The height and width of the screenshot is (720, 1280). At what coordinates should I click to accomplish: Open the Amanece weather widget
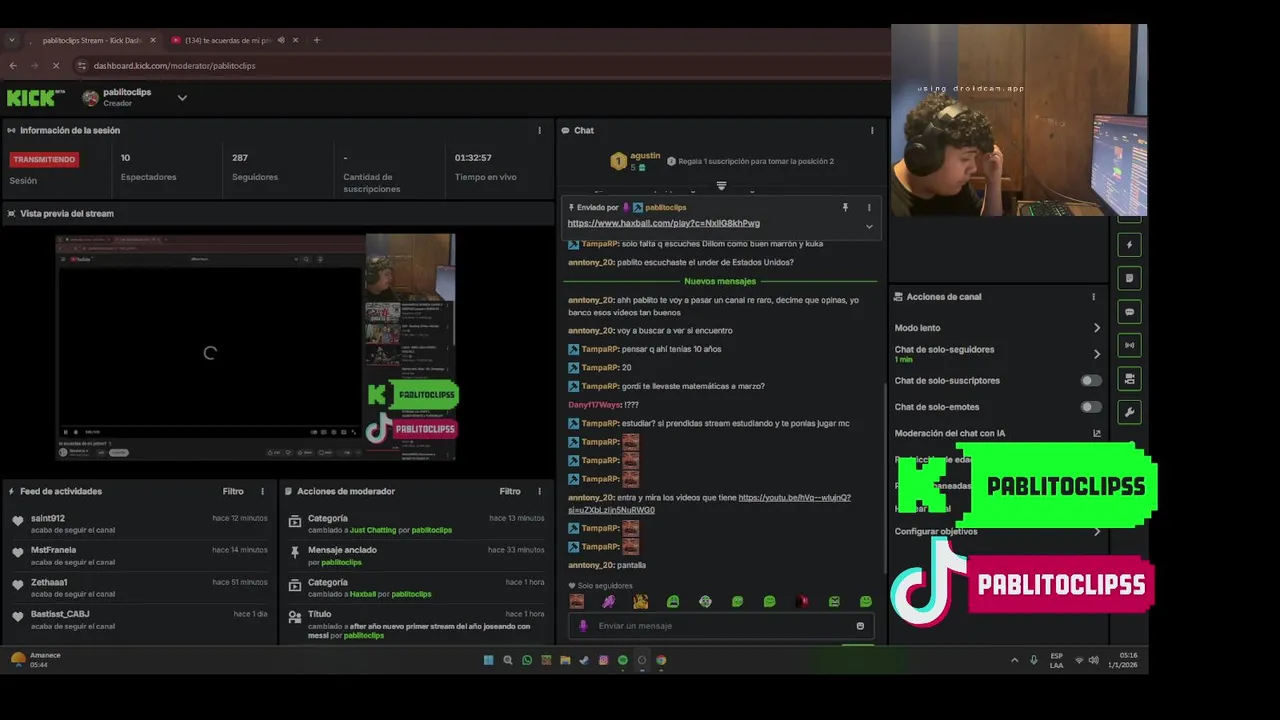[36, 660]
